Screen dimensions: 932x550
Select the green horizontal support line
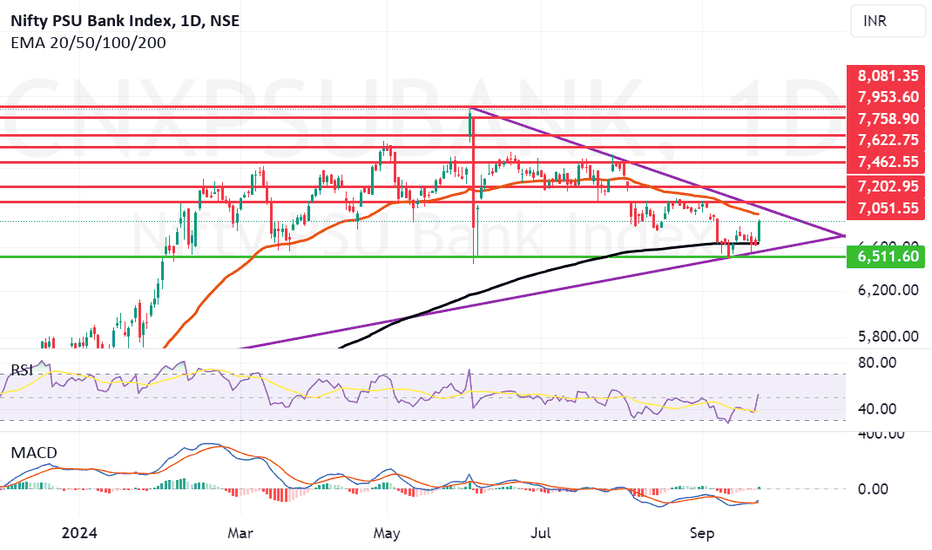click(x=423, y=257)
